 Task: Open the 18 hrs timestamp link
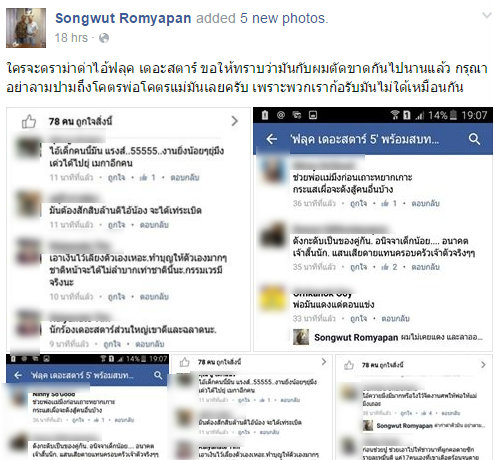[71, 38]
